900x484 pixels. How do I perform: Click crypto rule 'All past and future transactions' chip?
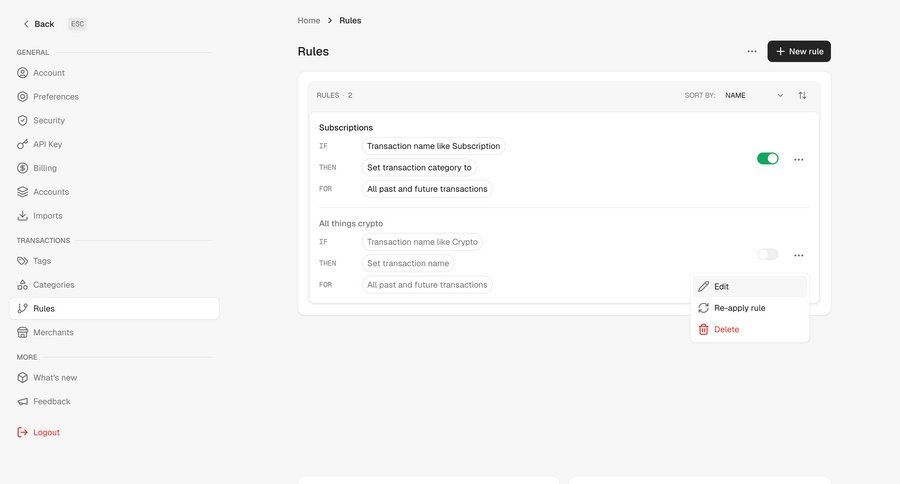(x=427, y=285)
